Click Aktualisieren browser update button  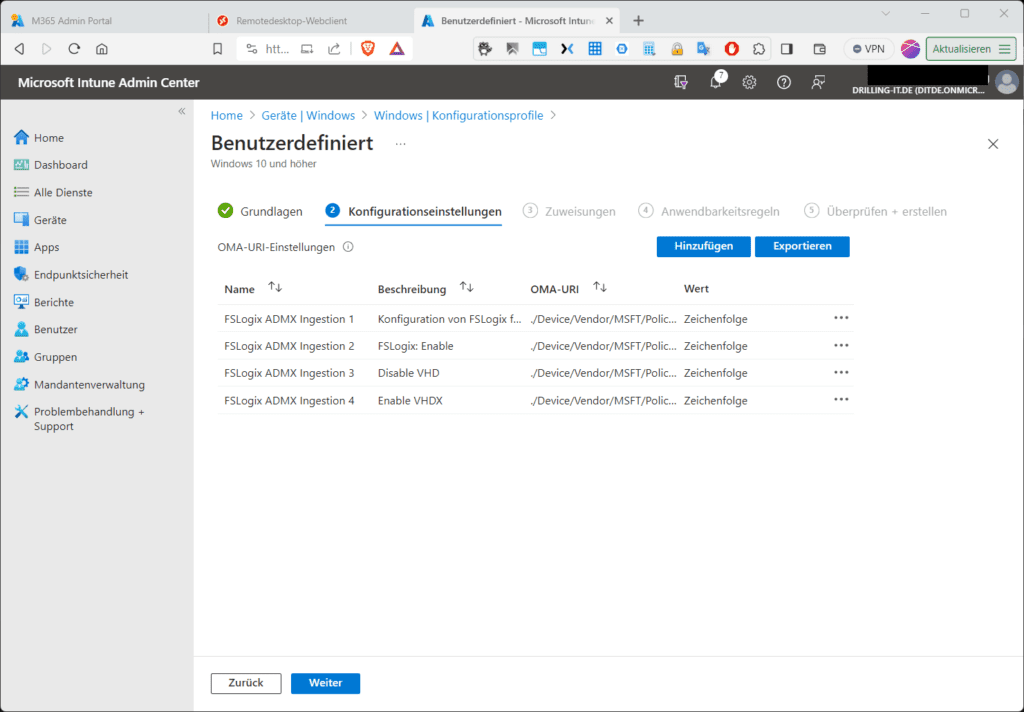point(970,49)
